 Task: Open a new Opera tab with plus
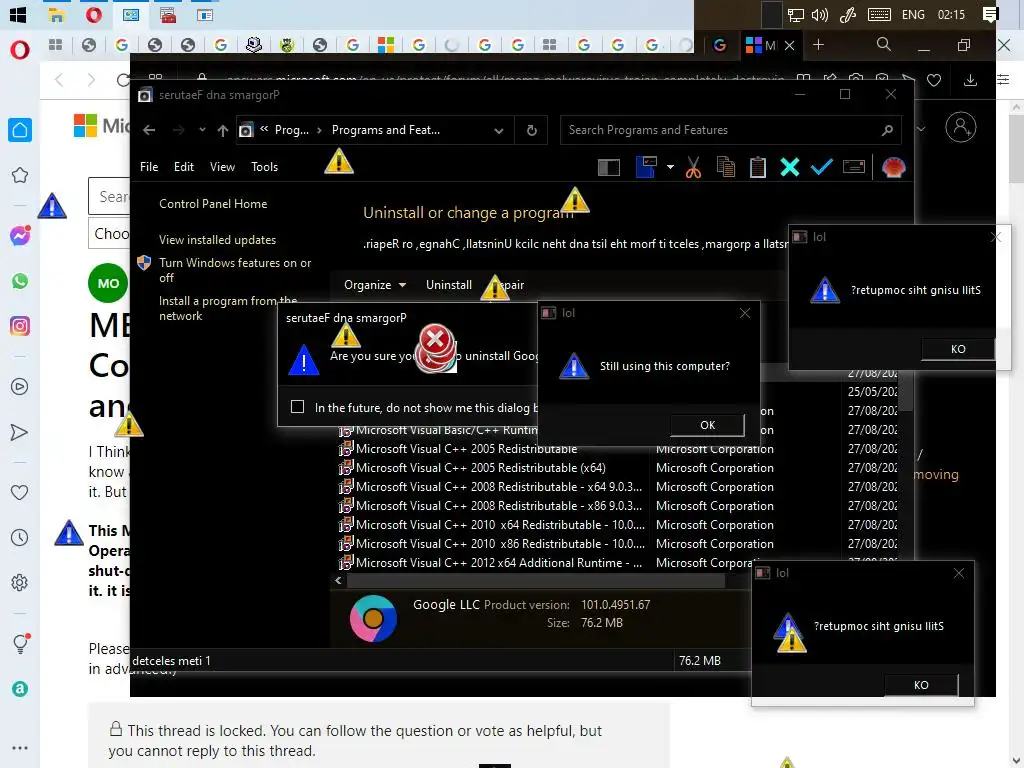pos(818,44)
